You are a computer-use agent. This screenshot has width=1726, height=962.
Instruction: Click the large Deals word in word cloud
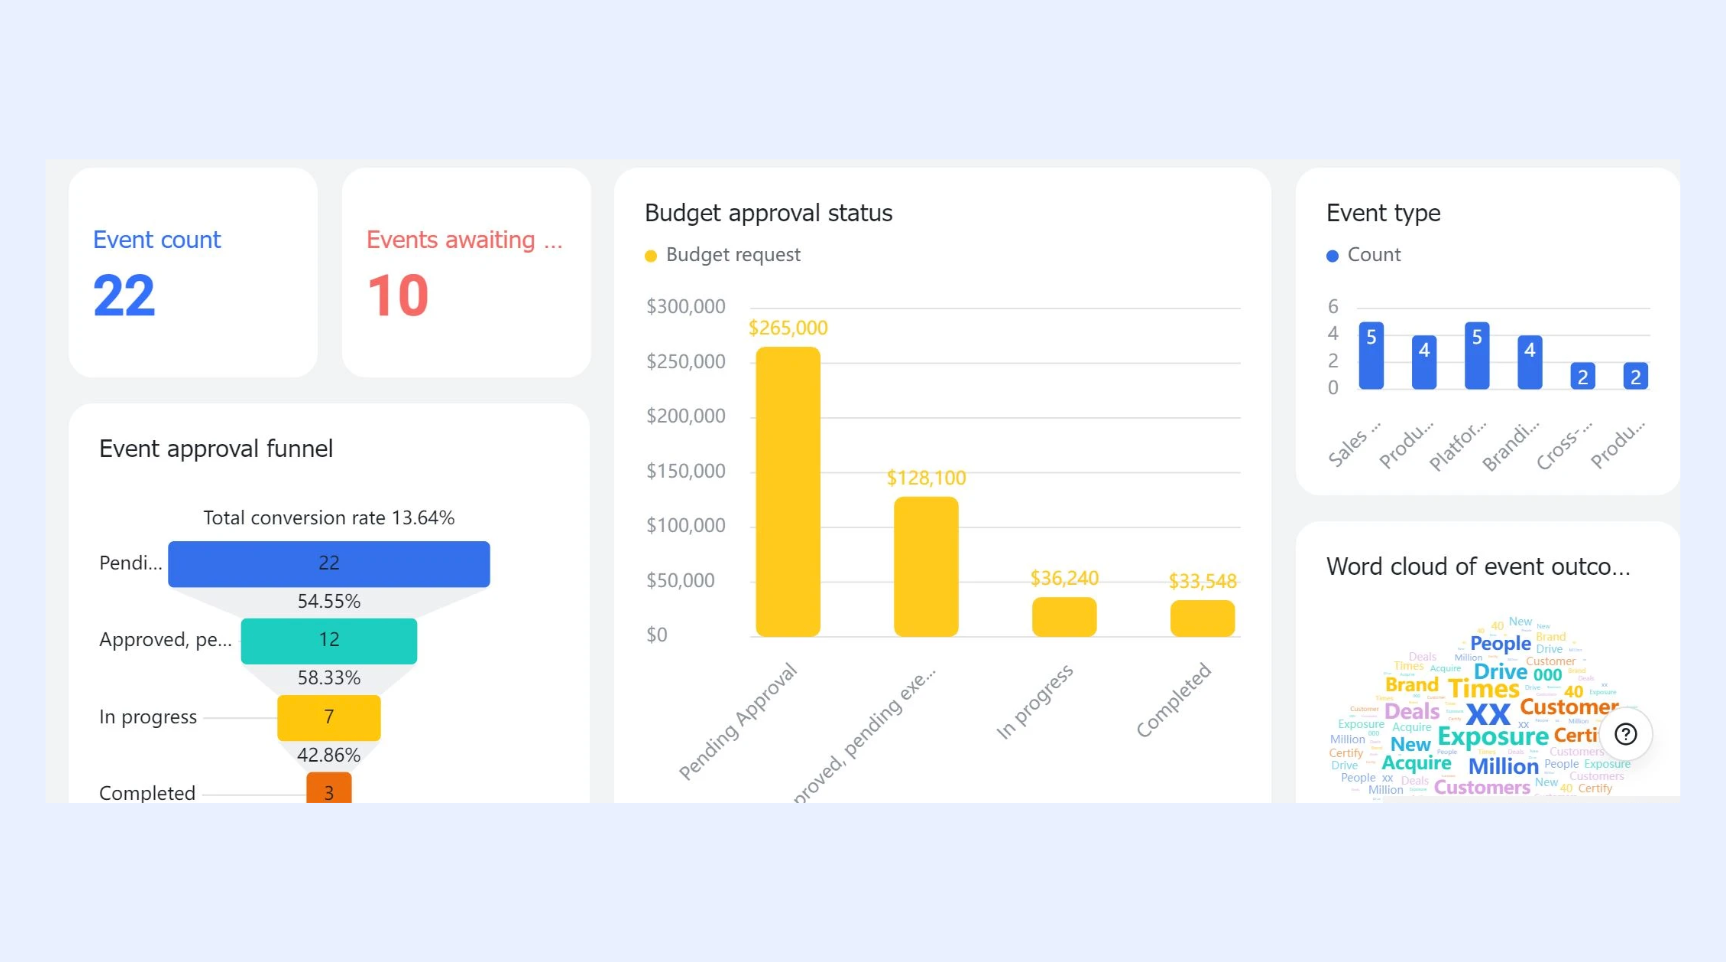click(x=1412, y=711)
